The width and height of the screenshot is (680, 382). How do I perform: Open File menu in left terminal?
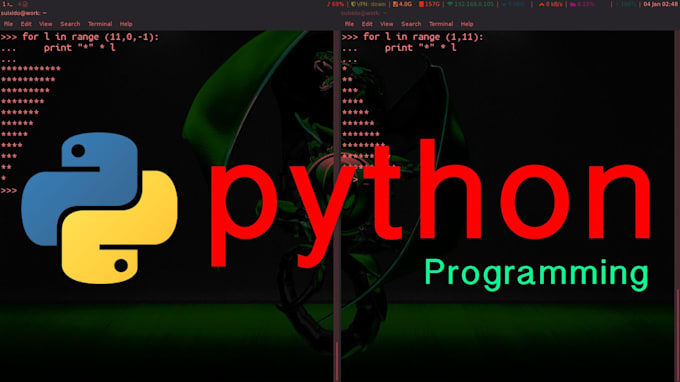8,24
